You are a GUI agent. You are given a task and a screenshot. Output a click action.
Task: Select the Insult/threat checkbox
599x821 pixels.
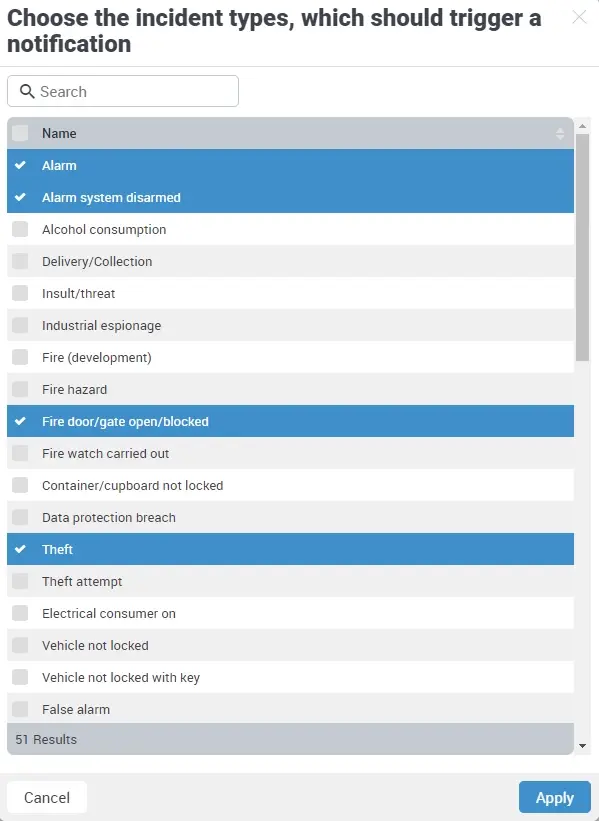click(20, 293)
